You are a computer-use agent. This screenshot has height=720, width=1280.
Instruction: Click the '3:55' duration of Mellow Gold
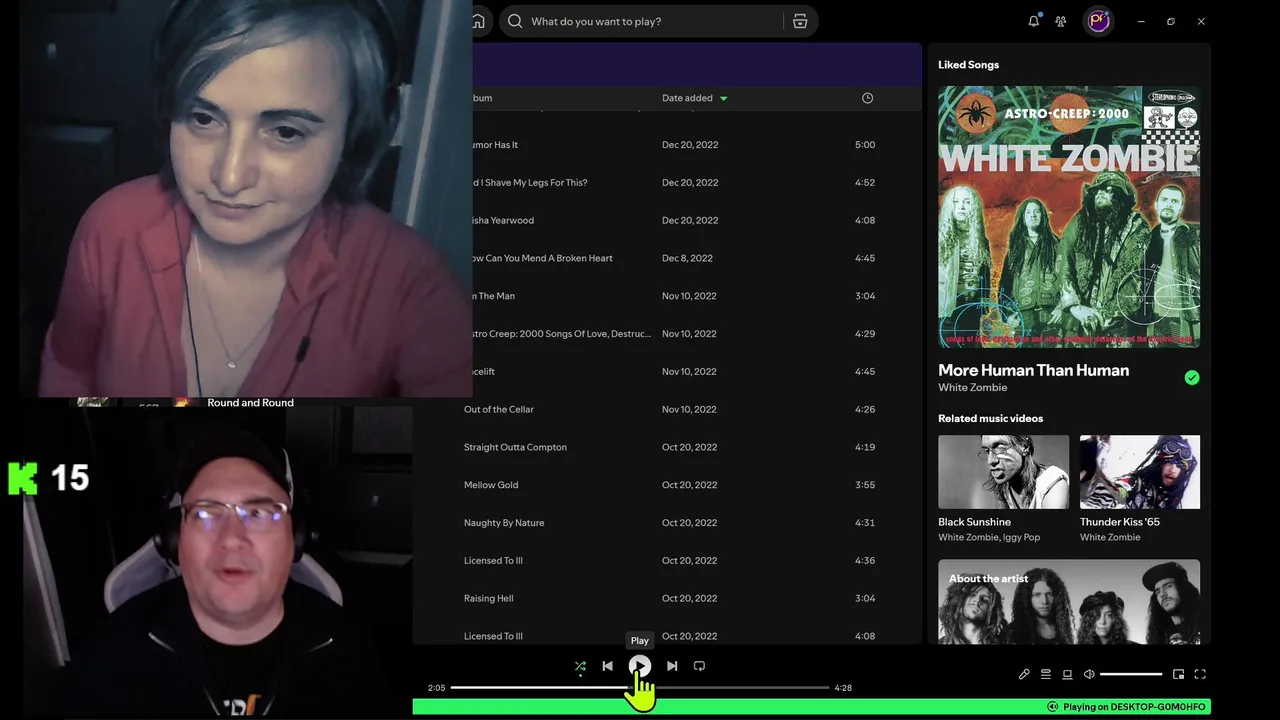click(x=865, y=485)
